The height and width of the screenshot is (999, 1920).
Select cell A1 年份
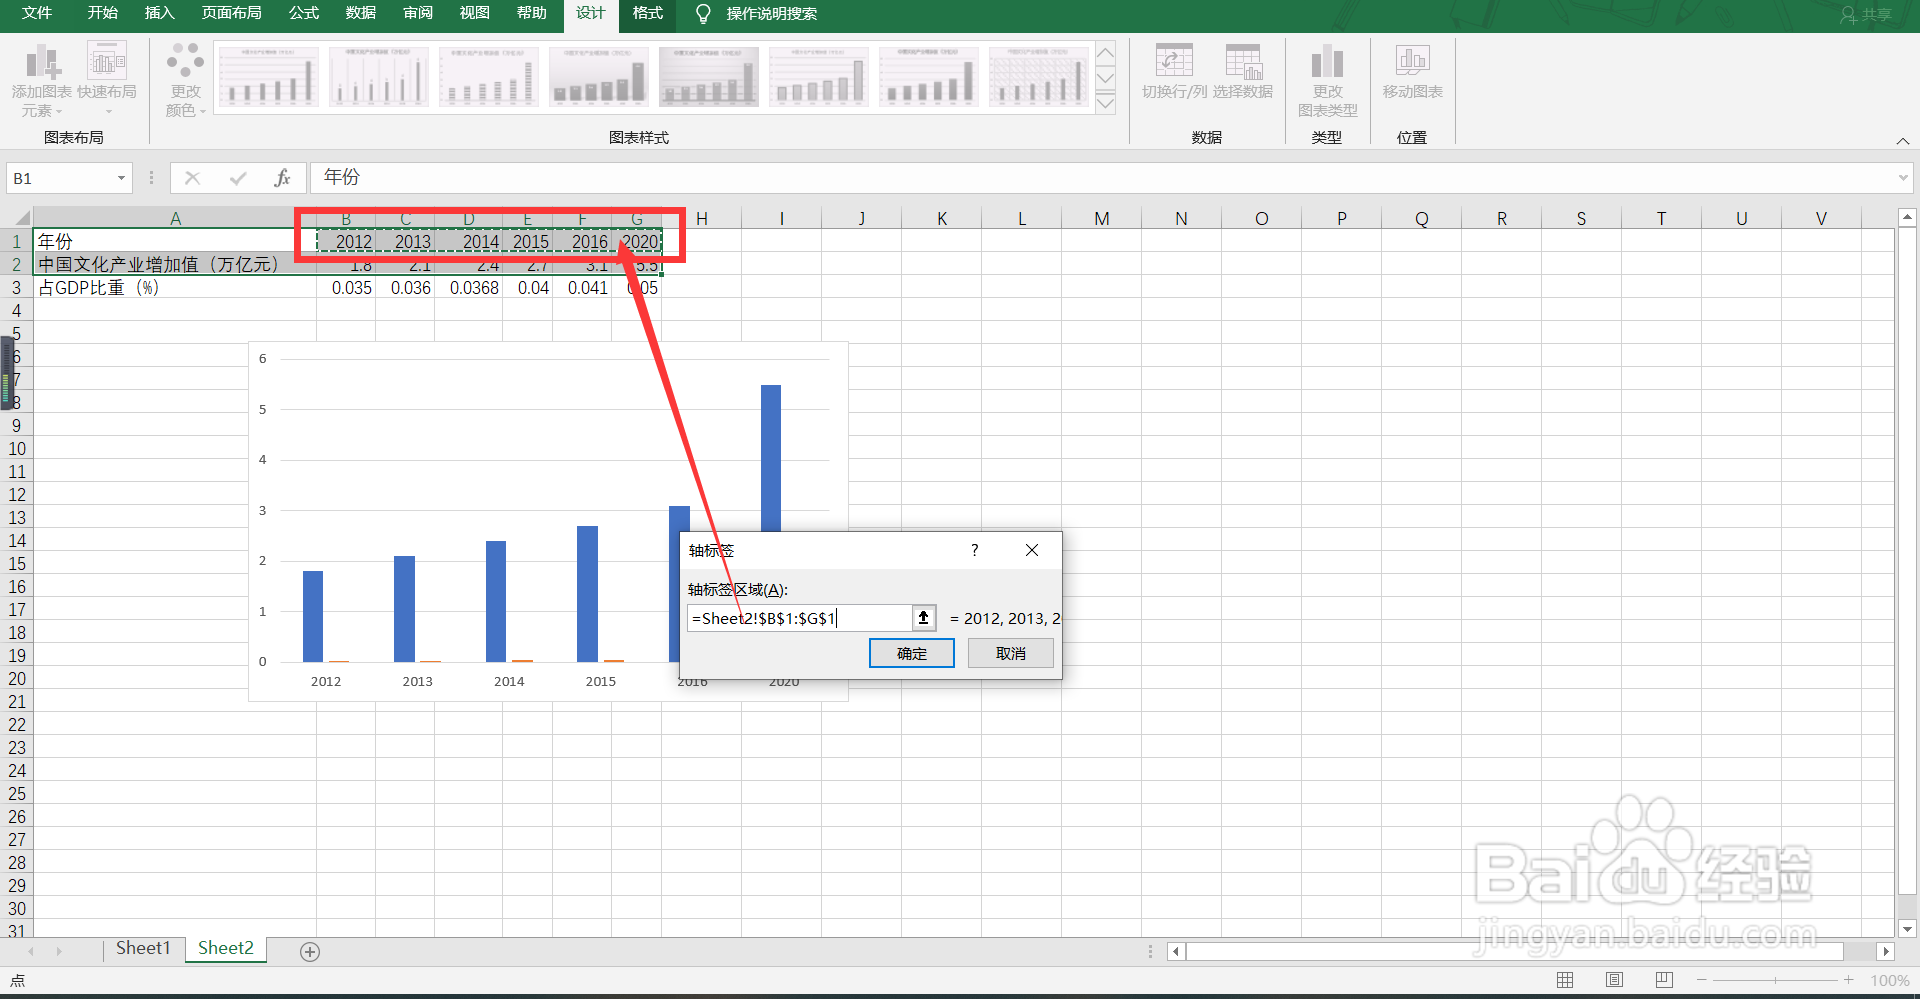[175, 242]
